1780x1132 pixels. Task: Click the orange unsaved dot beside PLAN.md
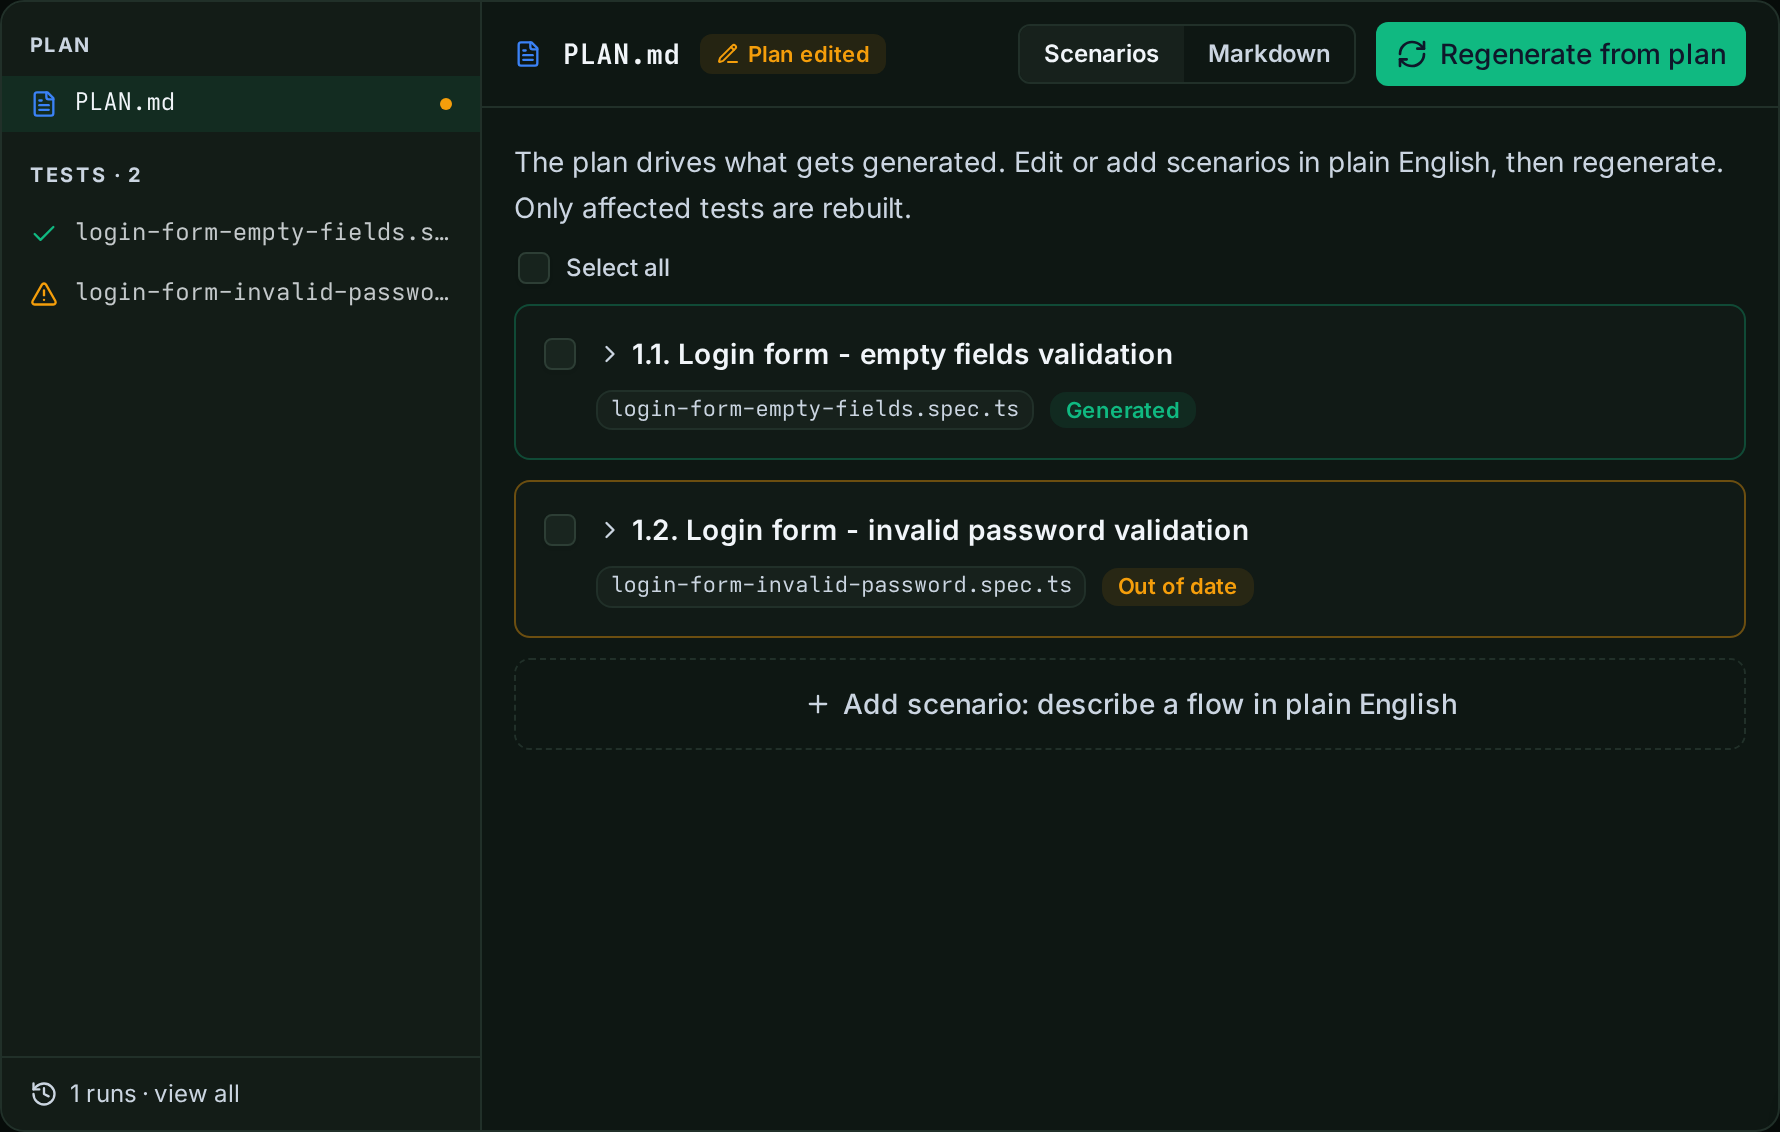pyautogui.click(x=446, y=104)
